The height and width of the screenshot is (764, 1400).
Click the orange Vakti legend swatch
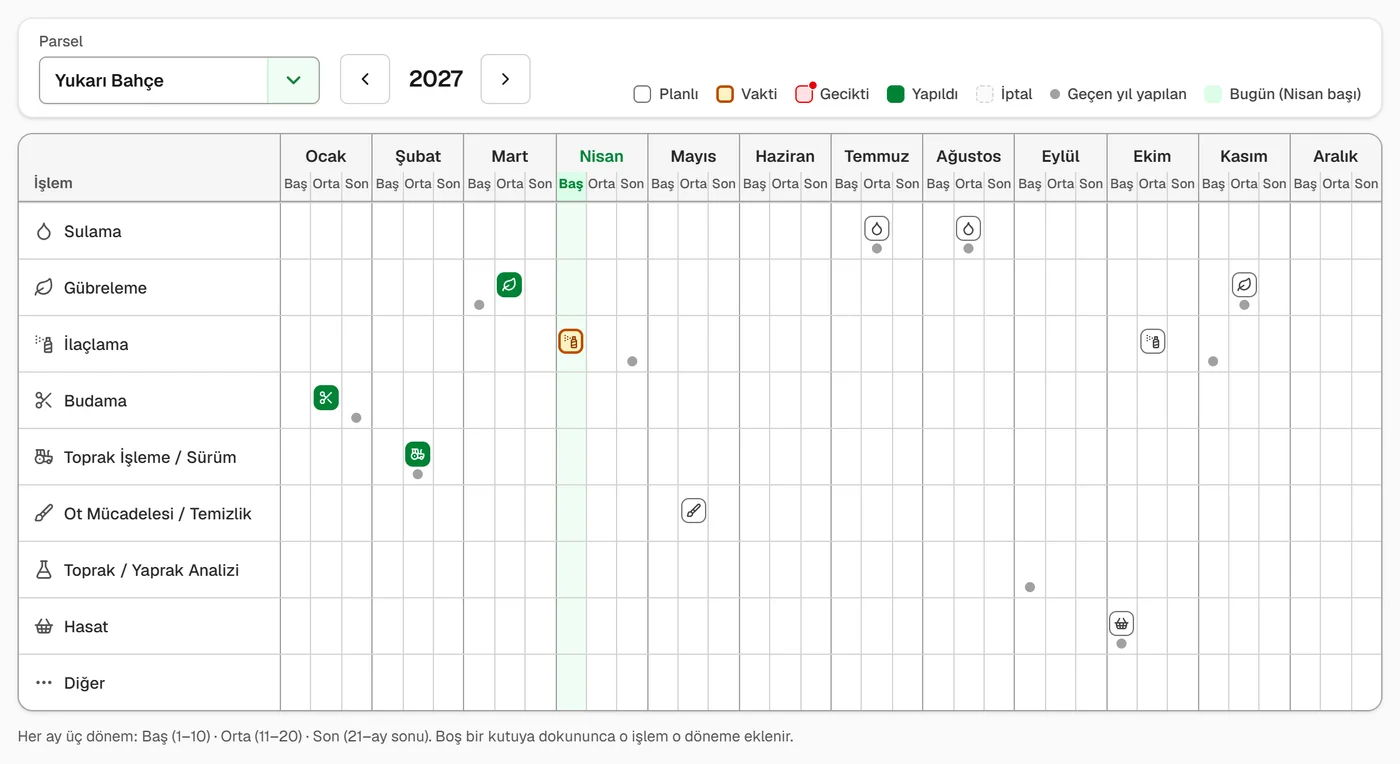725,94
